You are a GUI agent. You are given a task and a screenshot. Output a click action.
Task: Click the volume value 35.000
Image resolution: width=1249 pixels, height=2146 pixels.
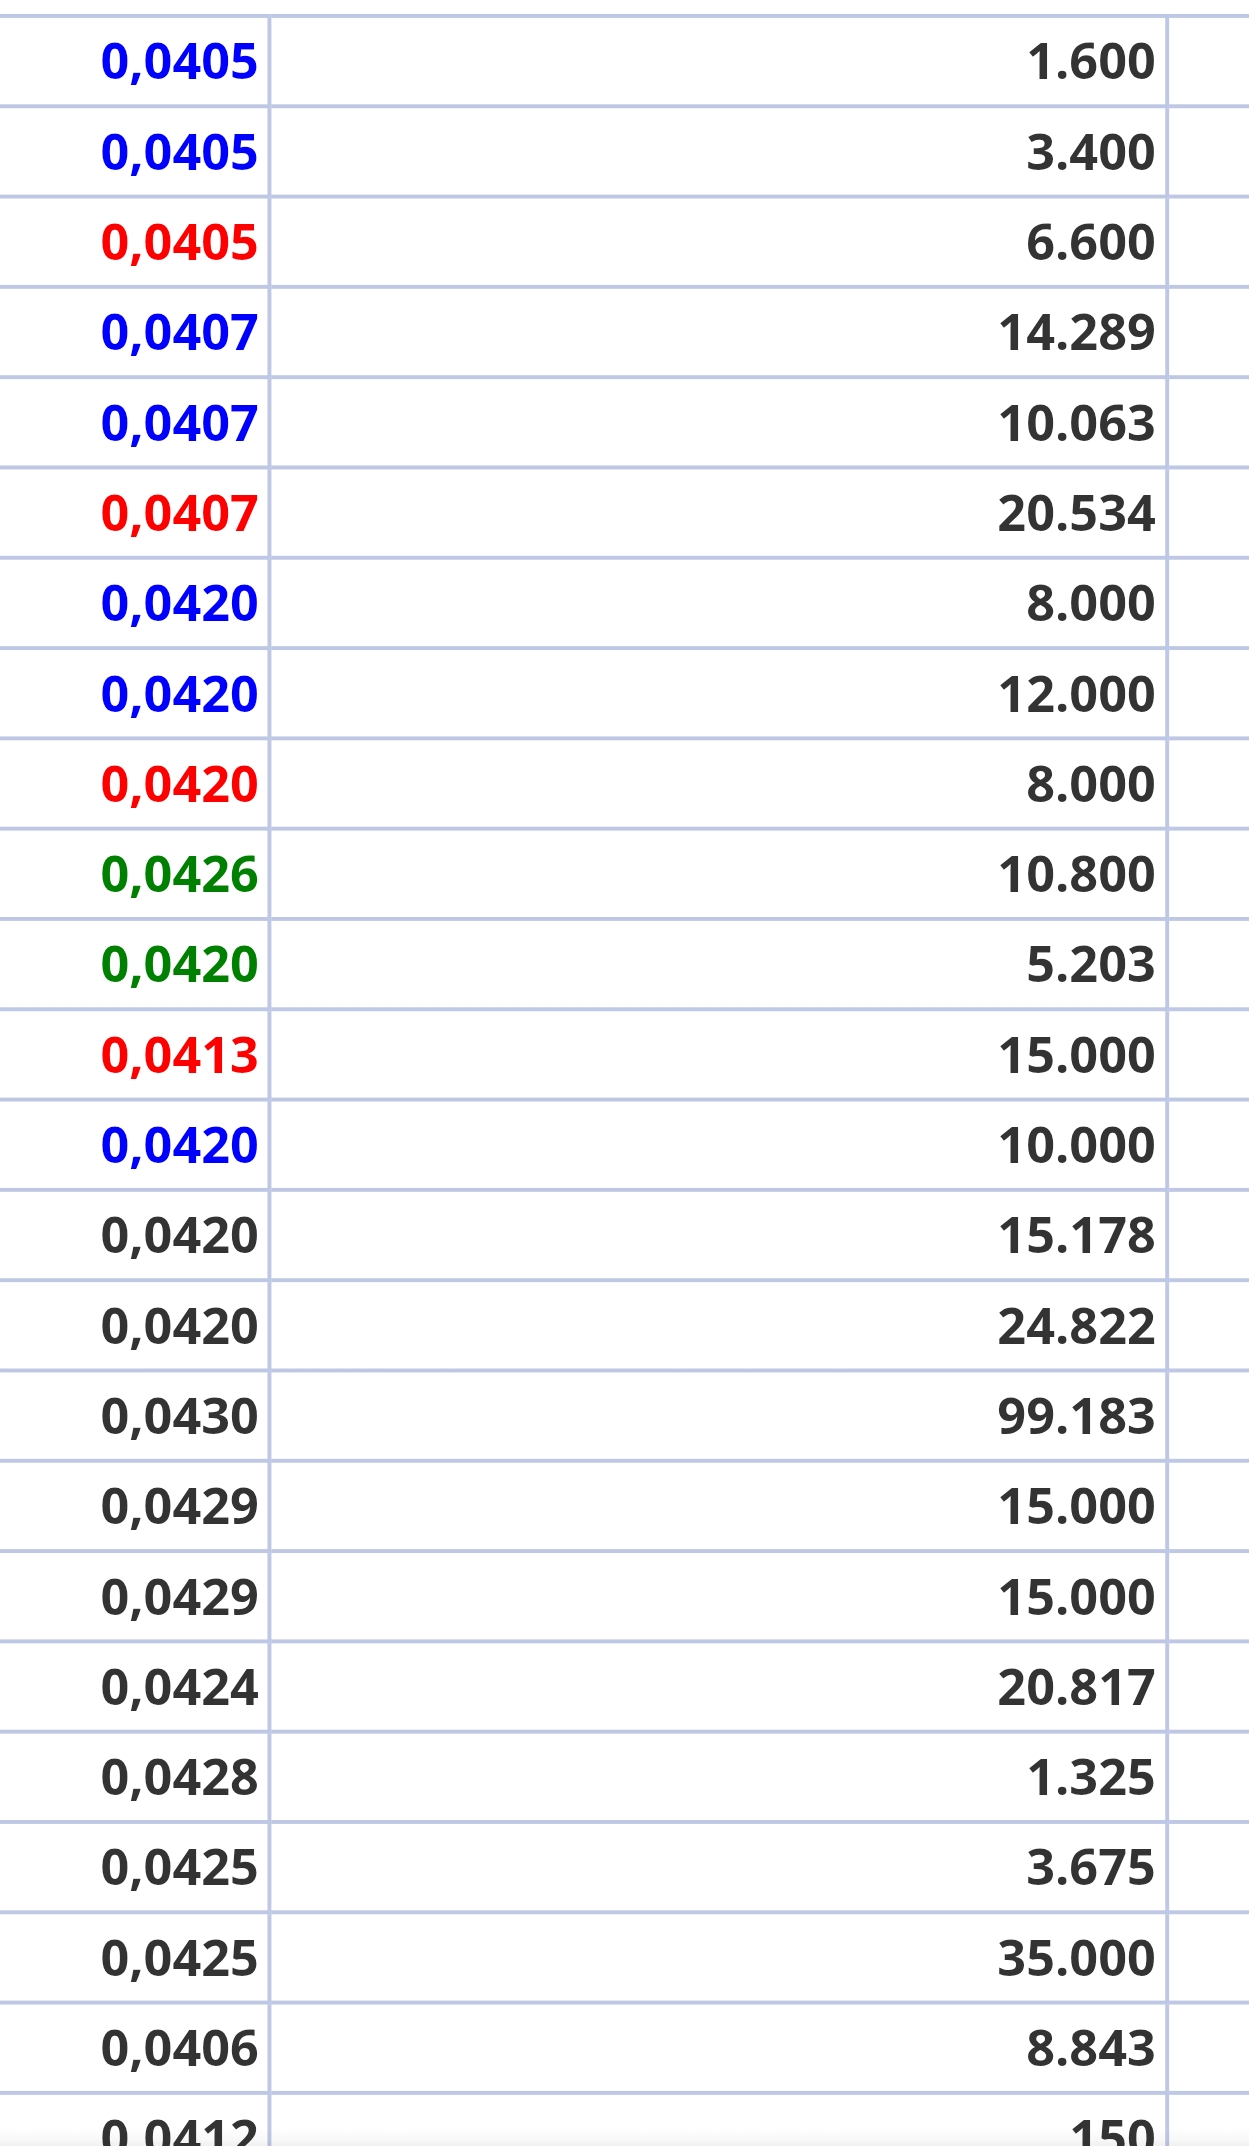tap(1076, 1959)
